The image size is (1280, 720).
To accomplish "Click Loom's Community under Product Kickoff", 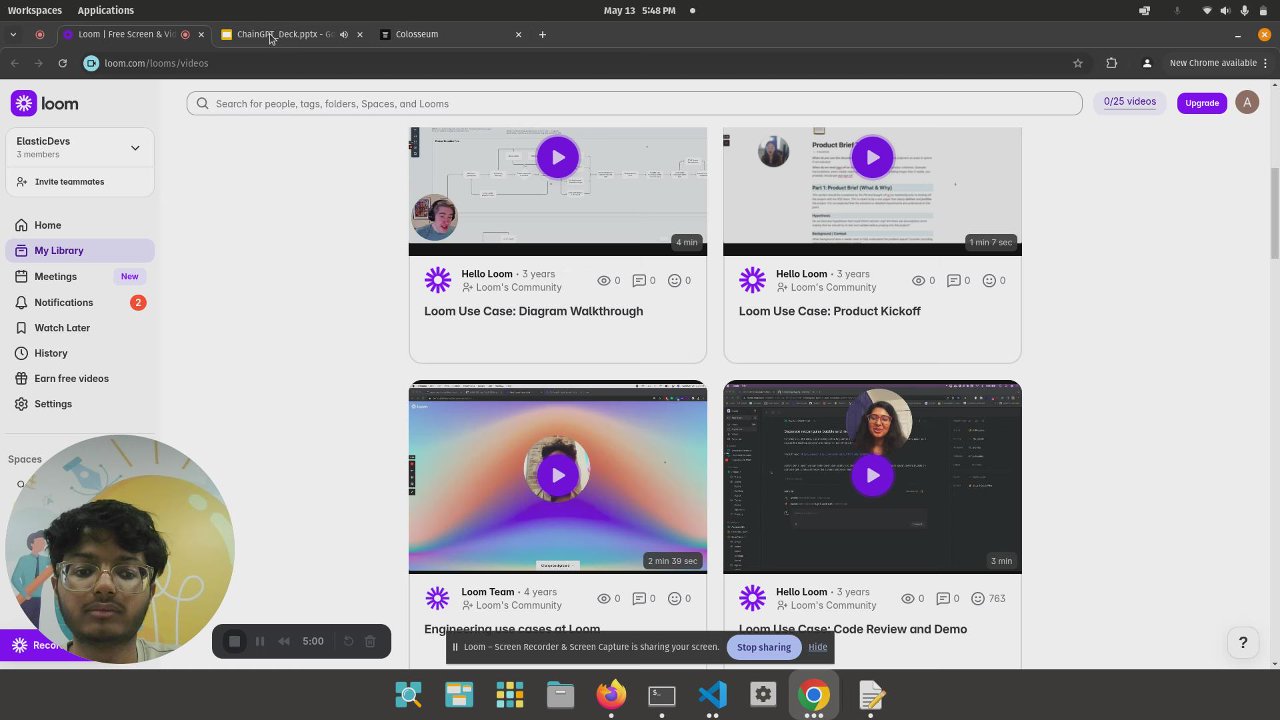I will click(833, 288).
